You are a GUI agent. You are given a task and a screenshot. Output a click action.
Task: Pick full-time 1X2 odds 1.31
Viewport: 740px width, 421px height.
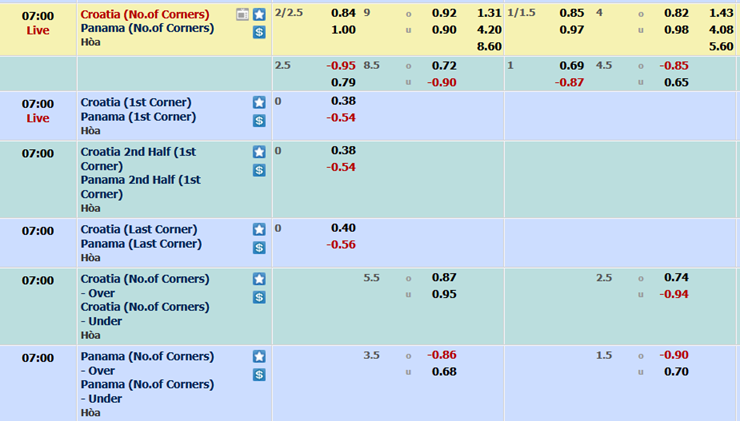pyautogui.click(x=489, y=13)
